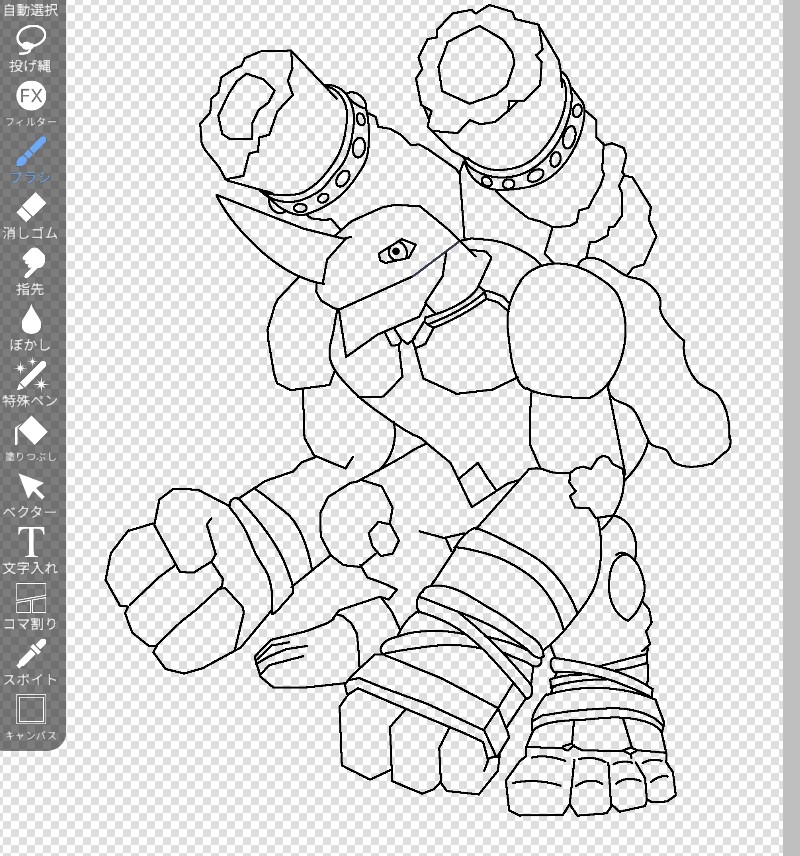This screenshot has width=800, height=856.
Task: Open the FX Filter (フィルター) tool
Action: pos(31,104)
